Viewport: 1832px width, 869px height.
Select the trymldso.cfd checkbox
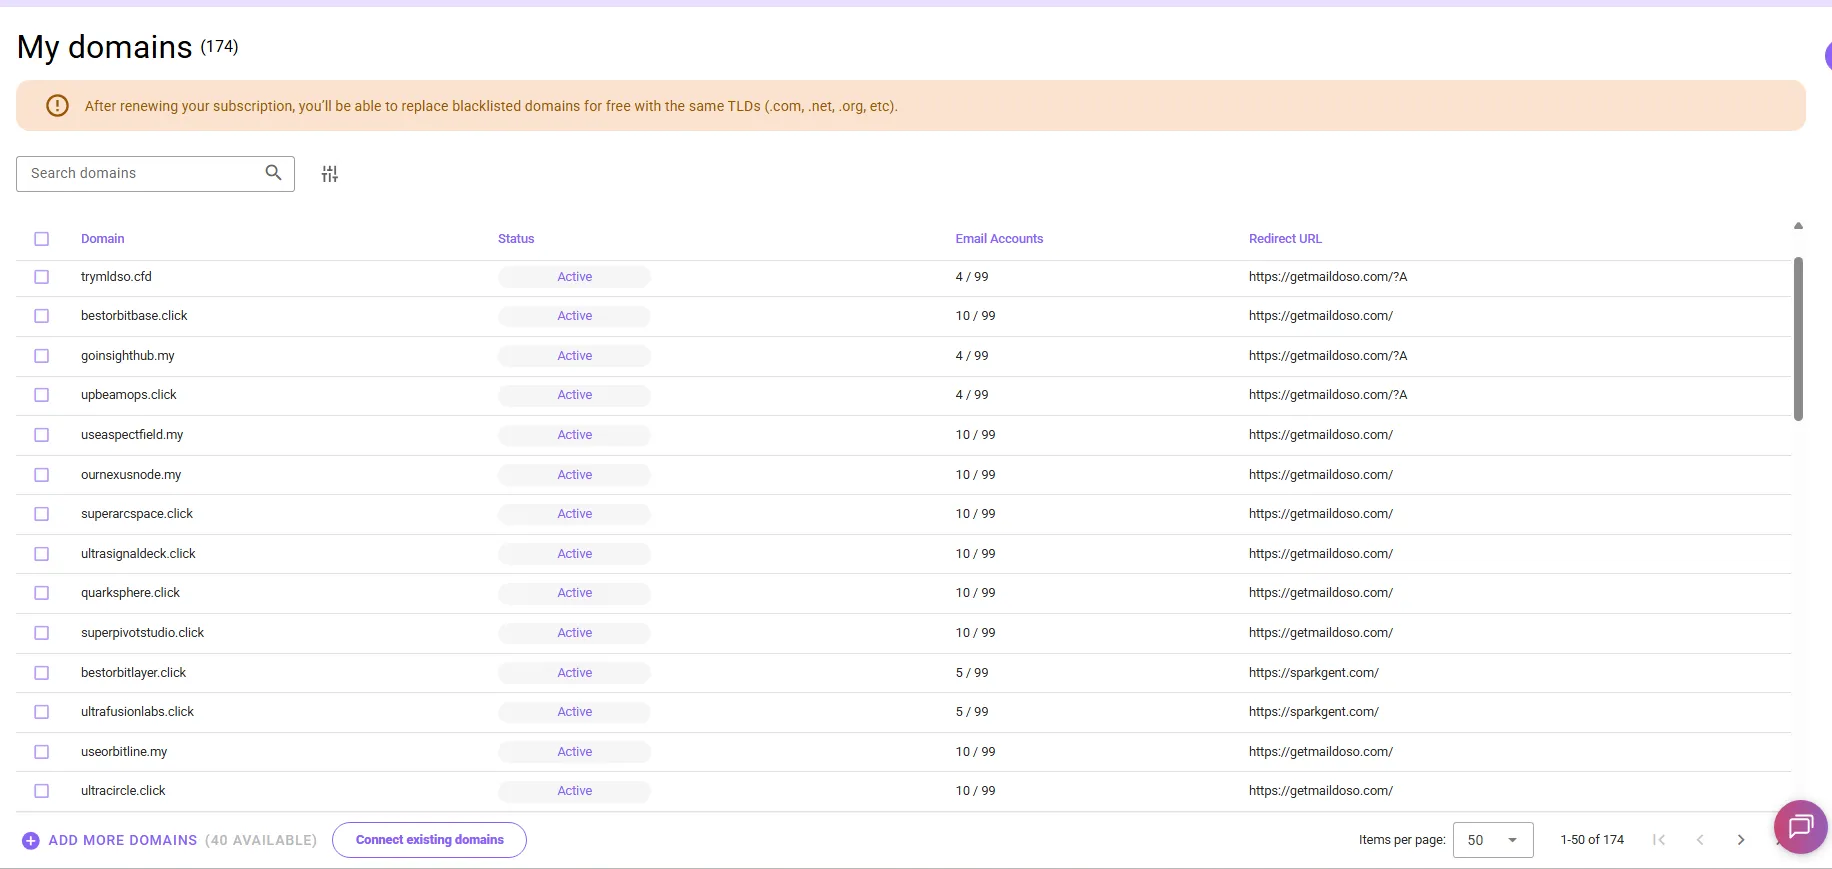(x=41, y=277)
